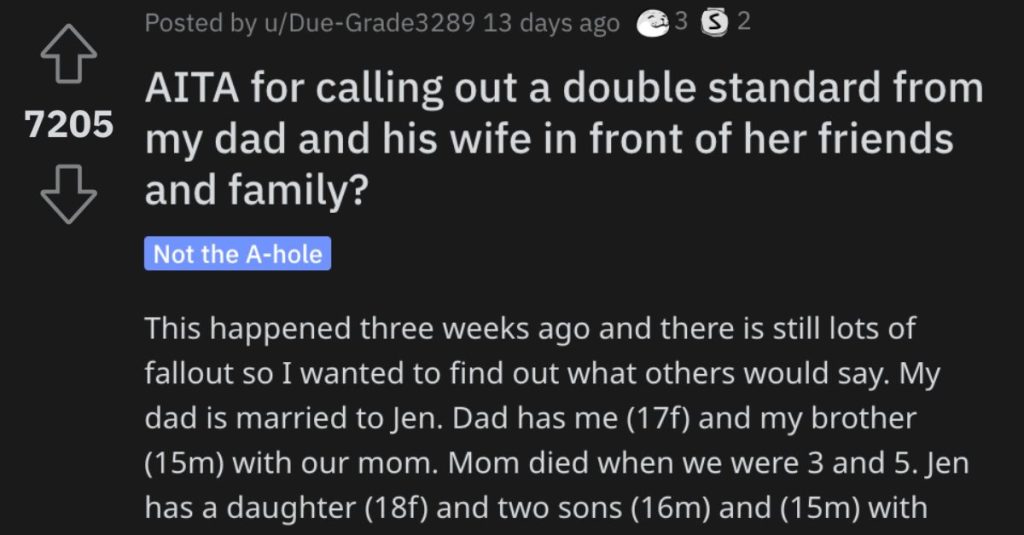Click the smiling face award icon
Image resolution: width=1024 pixels, height=535 pixels.
(x=653, y=24)
